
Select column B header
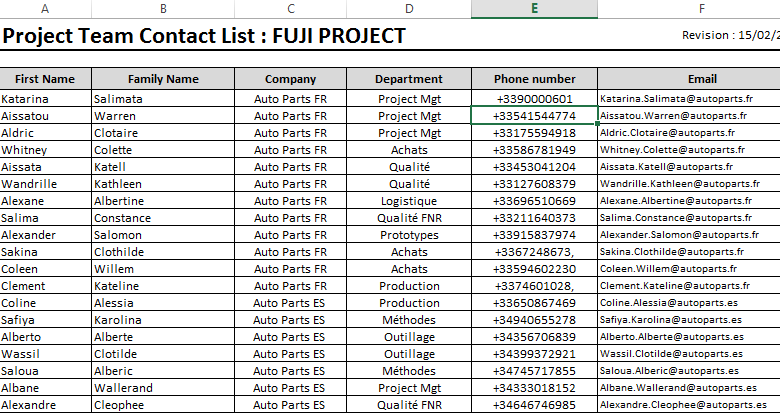(163, 9)
